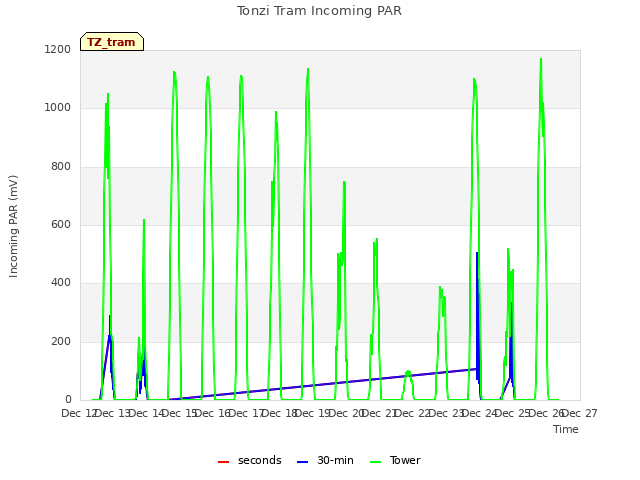Click the Dec 27 x-axis tick label

point(580,413)
